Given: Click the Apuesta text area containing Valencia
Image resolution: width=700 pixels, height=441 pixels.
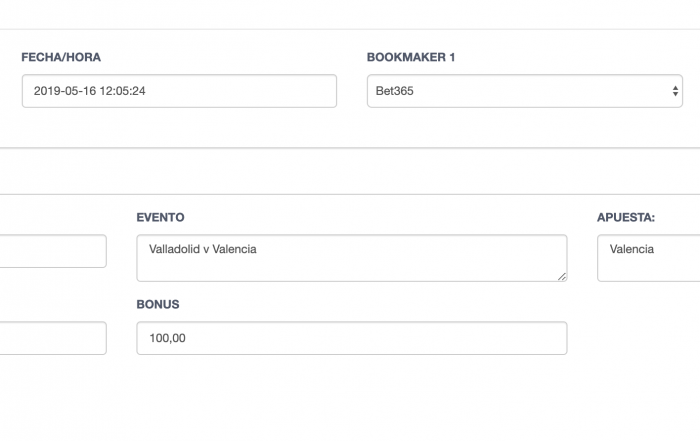Looking at the screenshot, I should point(649,258).
